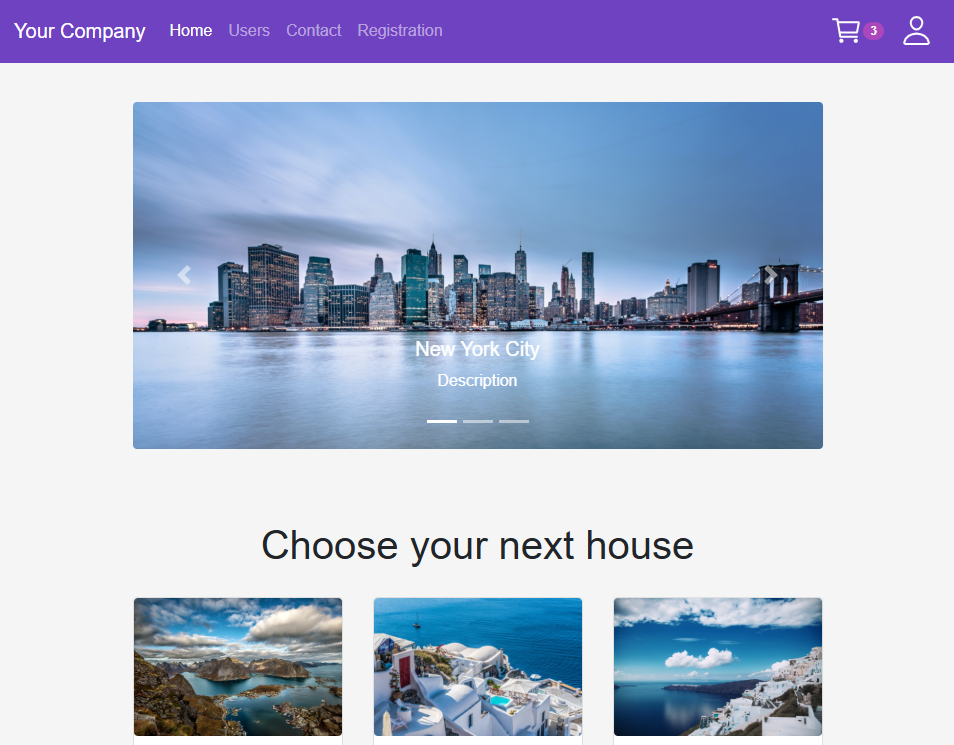Click the New York City caption
This screenshot has height=745, width=954.
[478, 349]
